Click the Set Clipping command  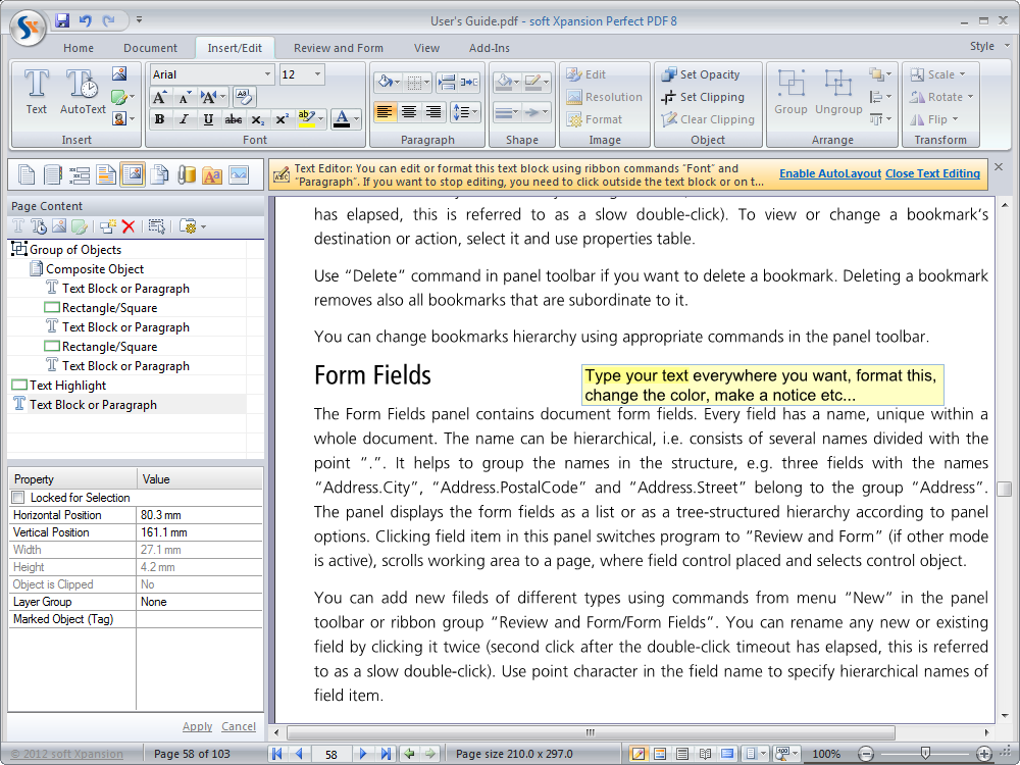pyautogui.click(x=702, y=97)
